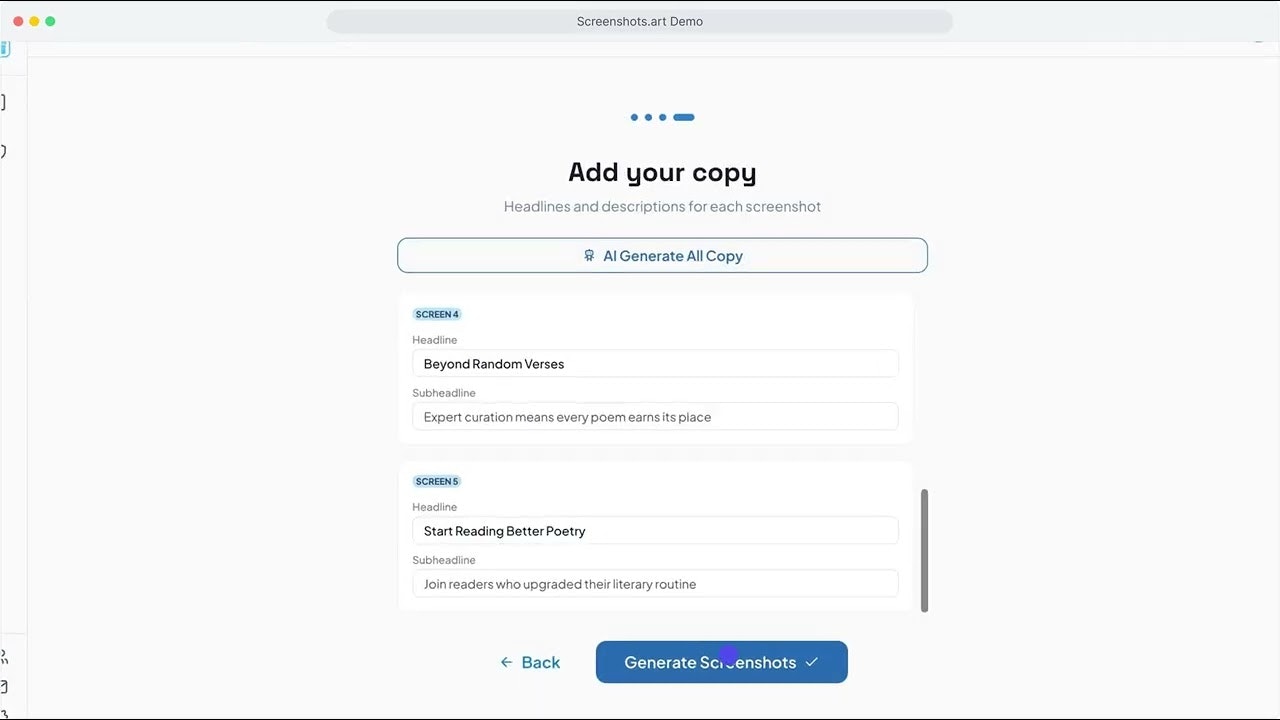Screen dimensions: 1280x720
Task: Select the Screen 5 Subheadline input
Action: [655, 584]
